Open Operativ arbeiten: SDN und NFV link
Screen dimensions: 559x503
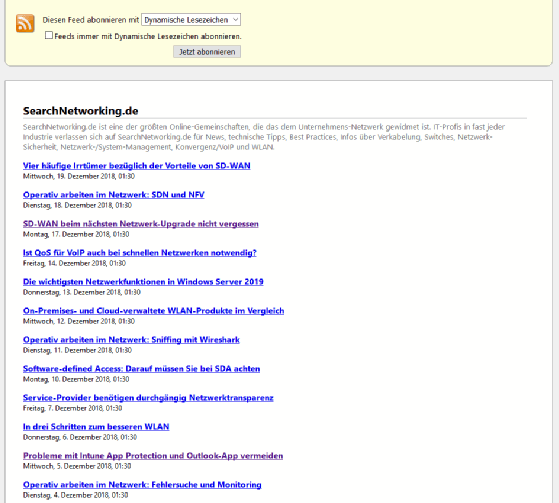click(114, 195)
